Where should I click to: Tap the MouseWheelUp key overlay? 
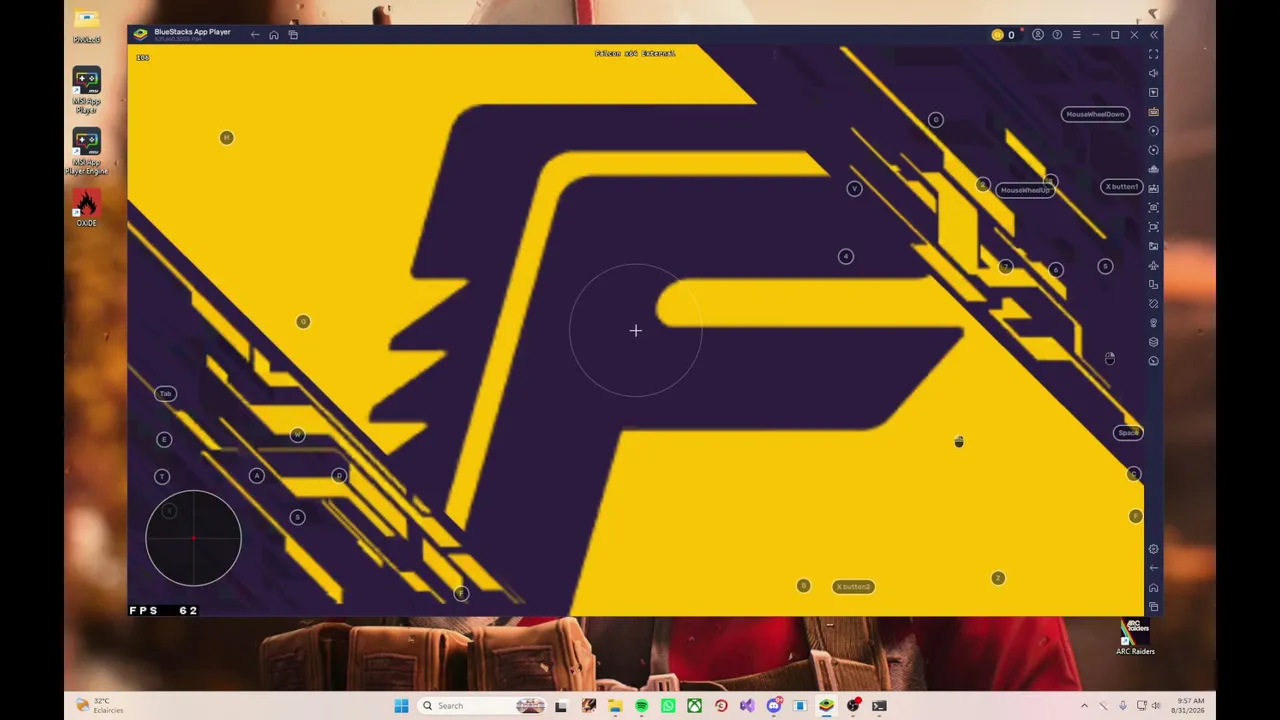[x=1025, y=190]
